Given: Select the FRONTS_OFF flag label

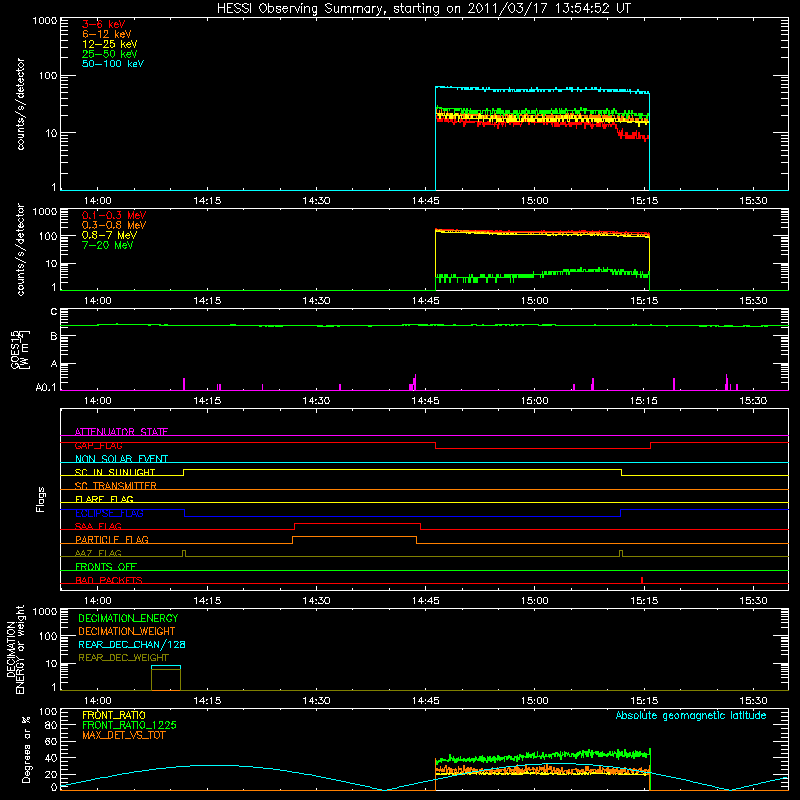Looking at the screenshot, I should 106,566.
